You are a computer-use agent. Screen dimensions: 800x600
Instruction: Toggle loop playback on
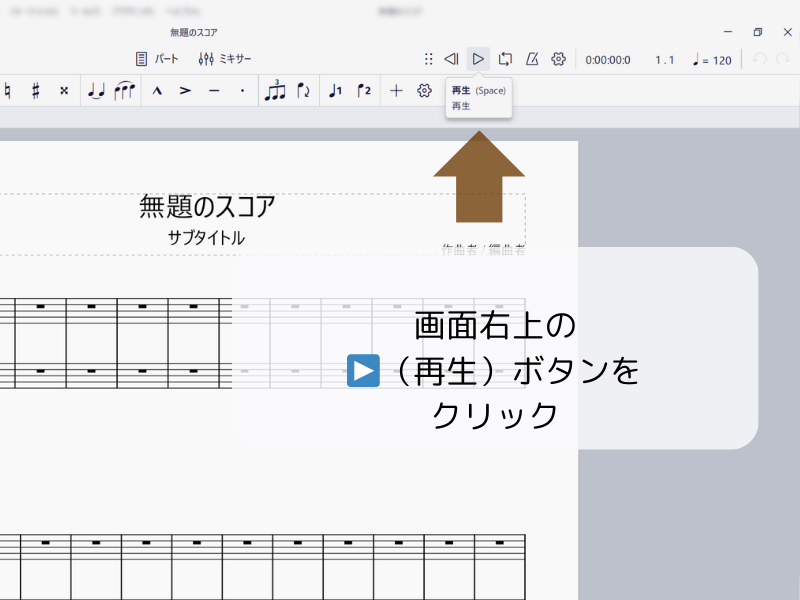coord(506,58)
